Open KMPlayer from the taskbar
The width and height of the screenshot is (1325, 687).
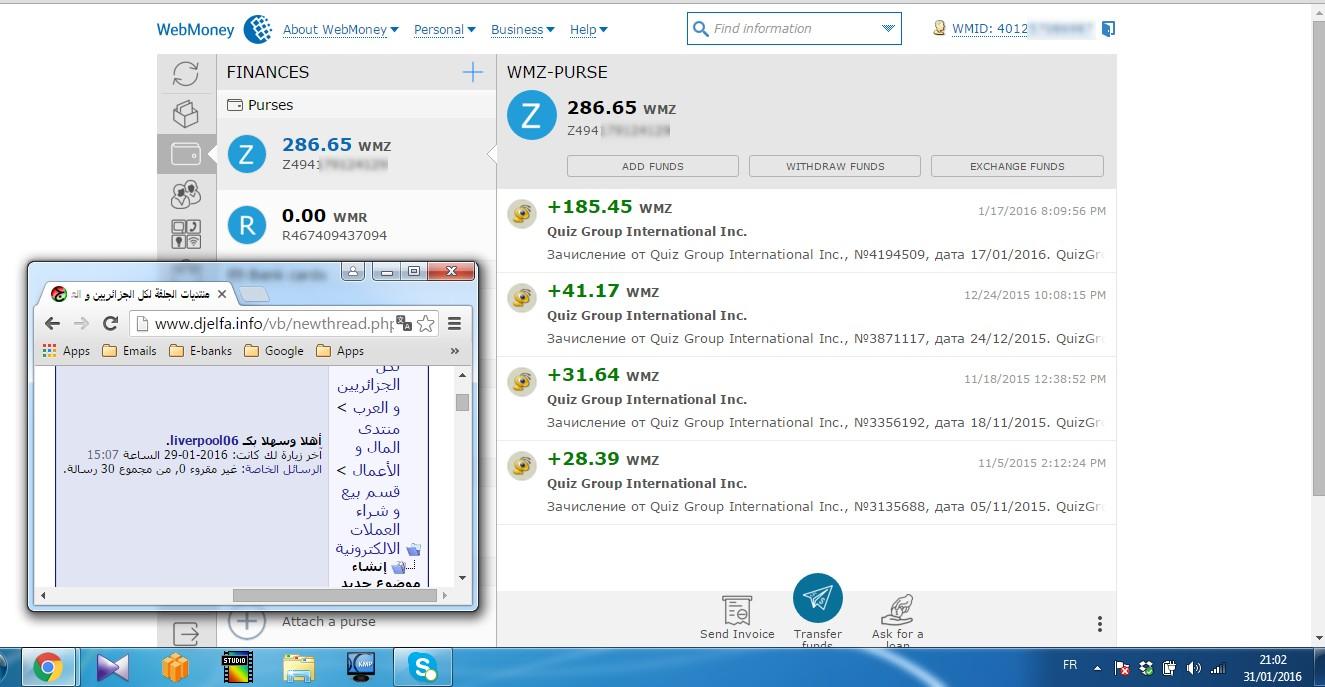360,667
